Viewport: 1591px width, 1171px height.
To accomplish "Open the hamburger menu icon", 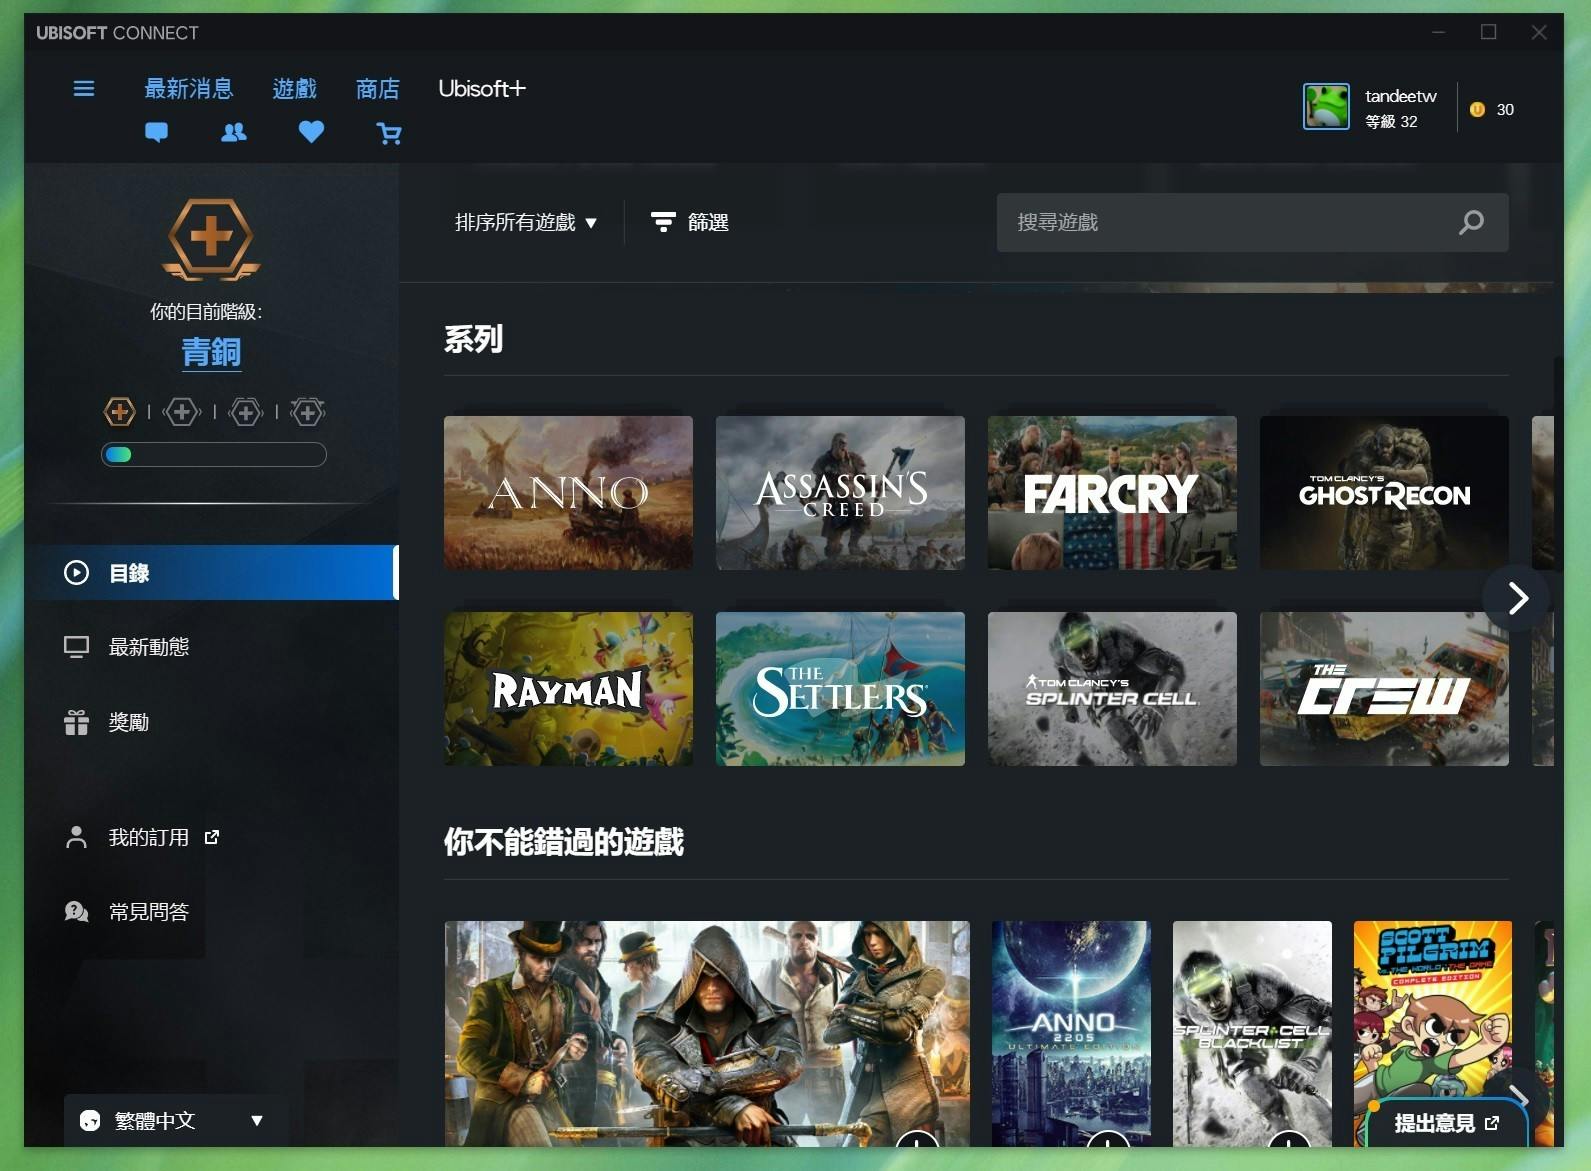I will [x=84, y=89].
